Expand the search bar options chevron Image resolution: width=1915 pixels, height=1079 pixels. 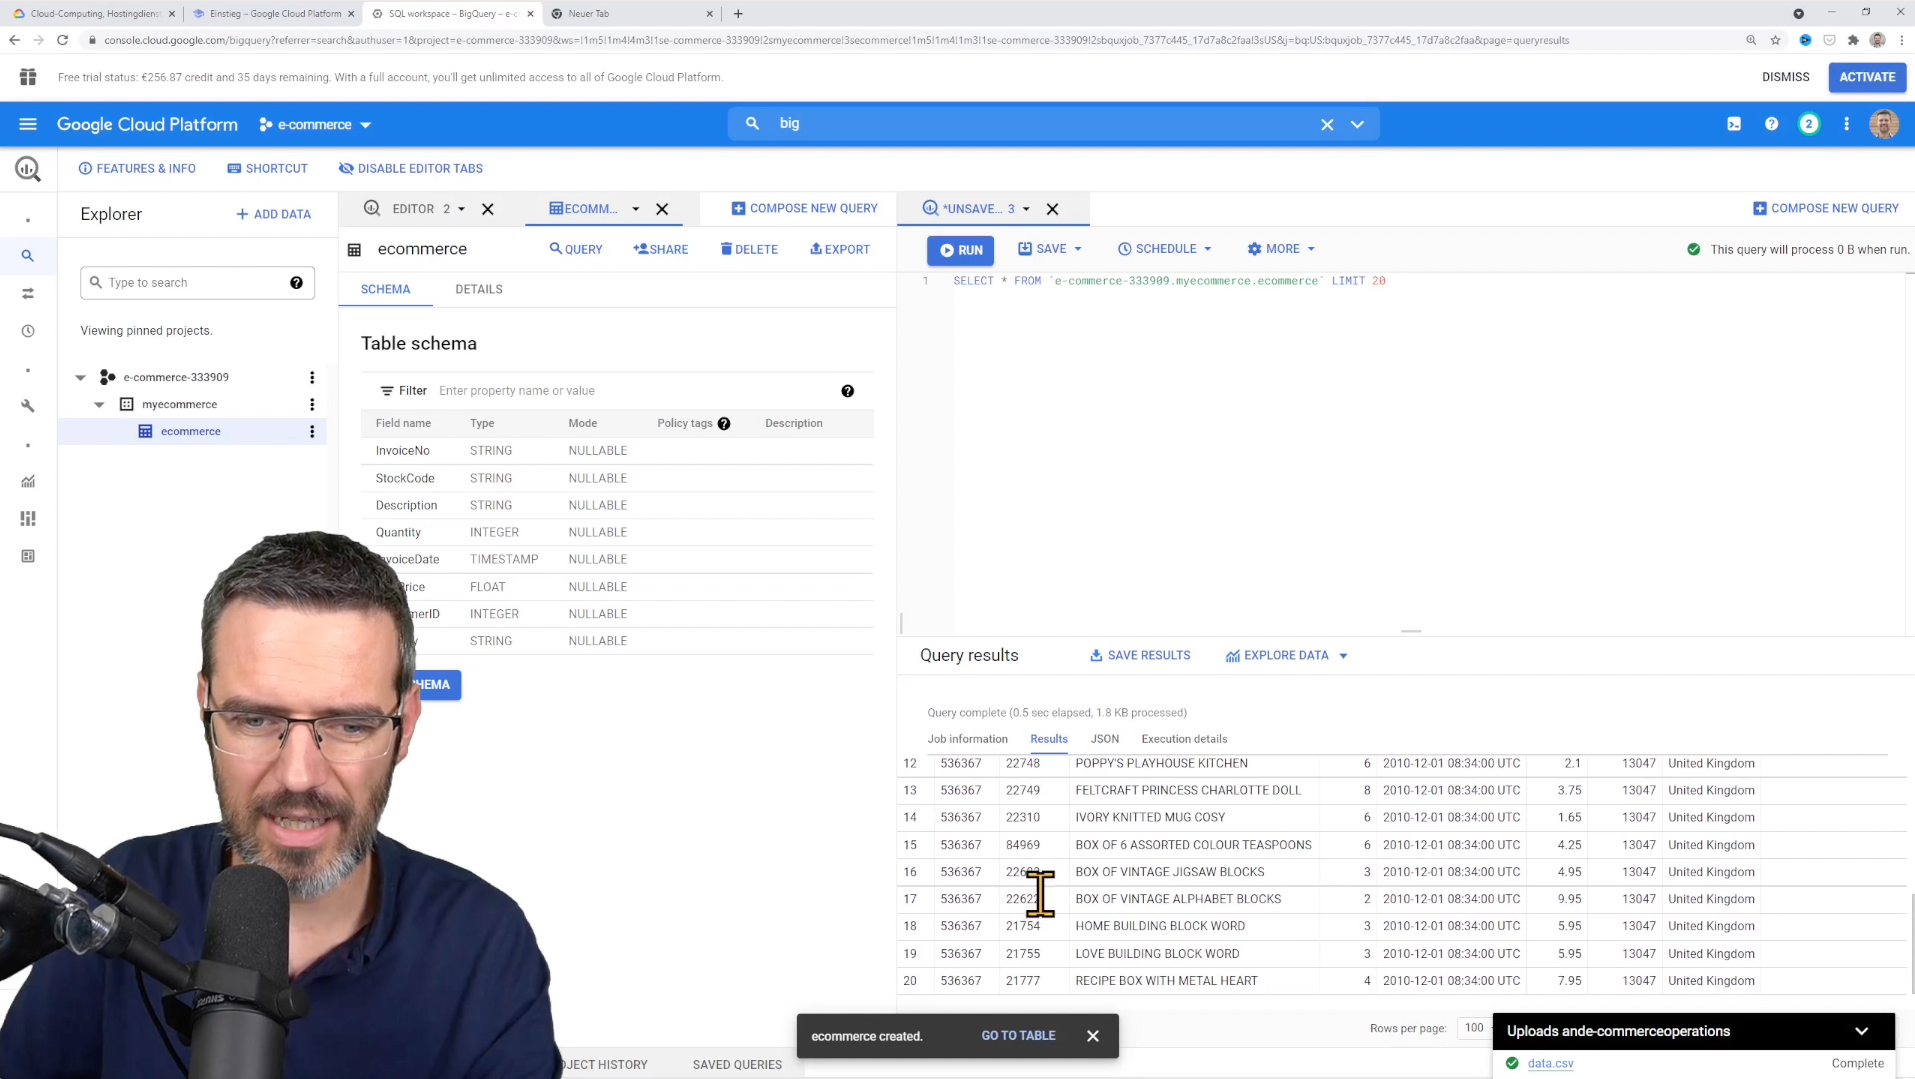pyautogui.click(x=1357, y=124)
